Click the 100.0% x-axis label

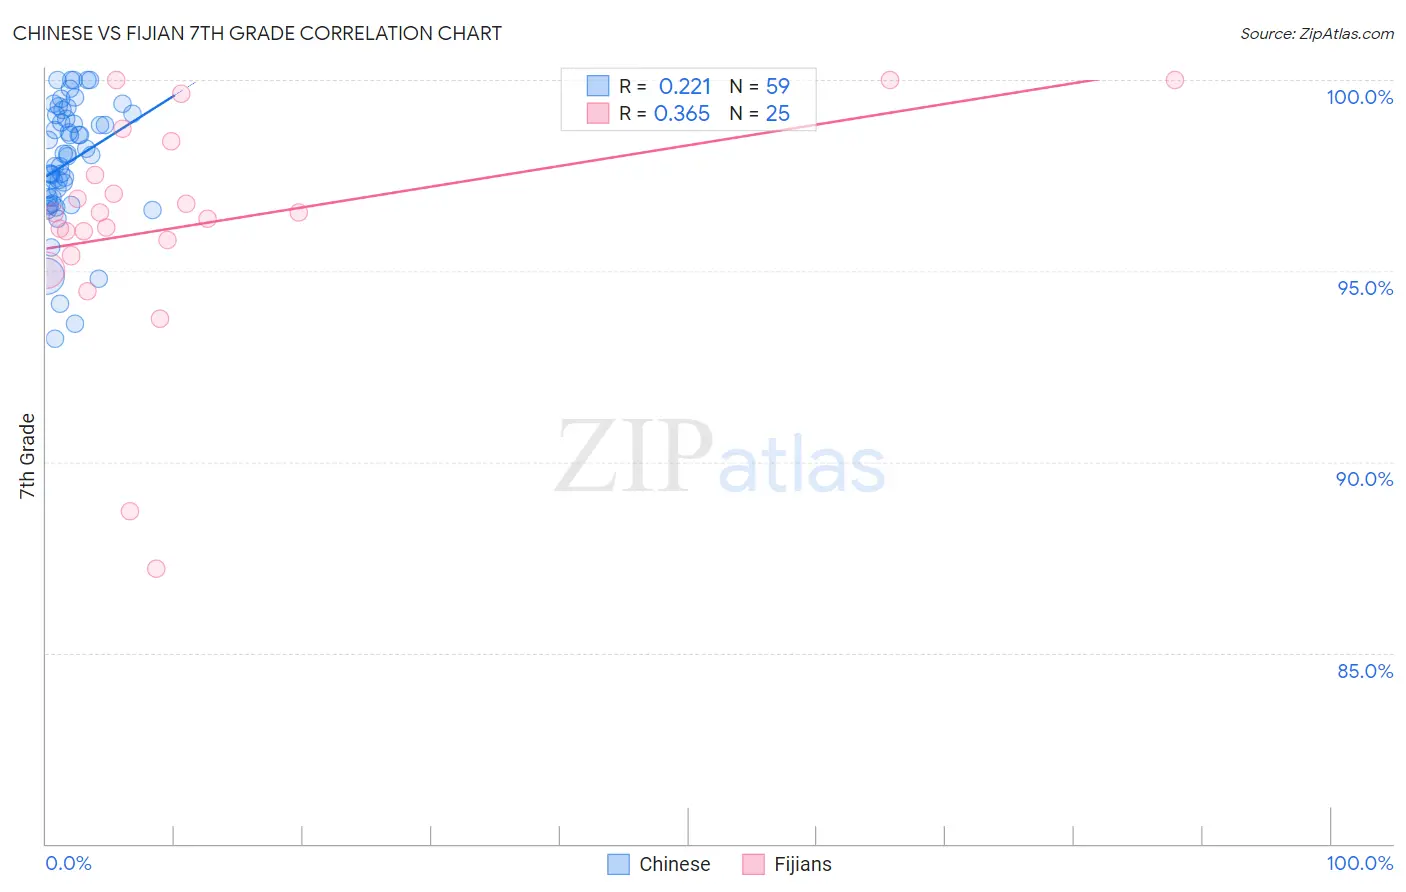coord(1359,863)
